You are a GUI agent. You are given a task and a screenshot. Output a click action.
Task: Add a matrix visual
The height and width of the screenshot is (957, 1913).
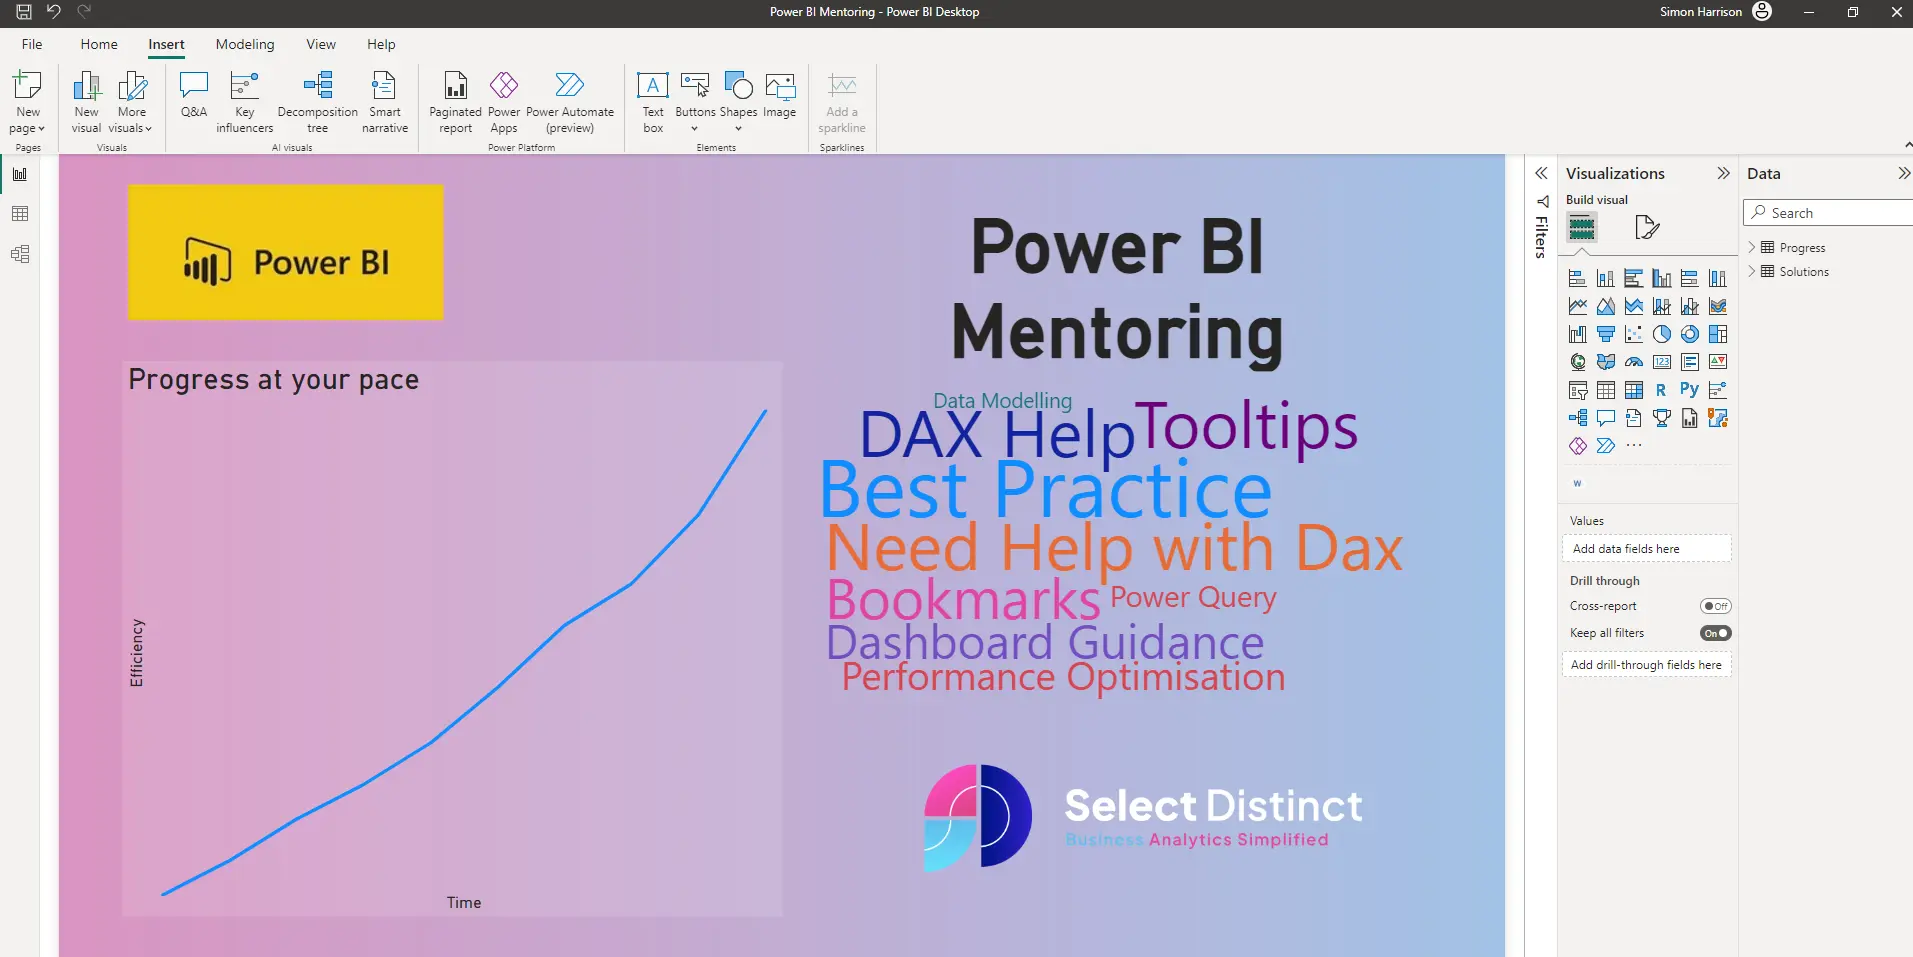[x=1633, y=390]
